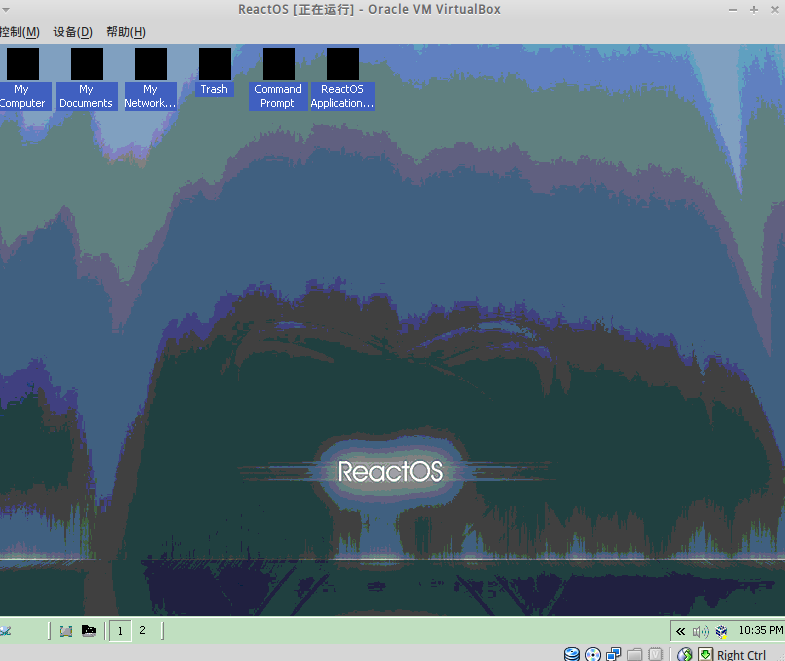Switch to virtual desktop 1
This screenshot has width=785, height=661.
(120, 631)
